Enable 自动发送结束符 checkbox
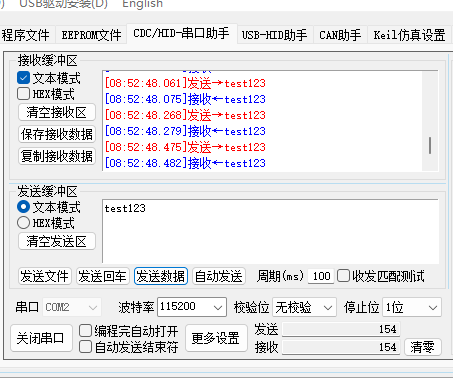Screen dimensions: 453x382 tap(85, 347)
